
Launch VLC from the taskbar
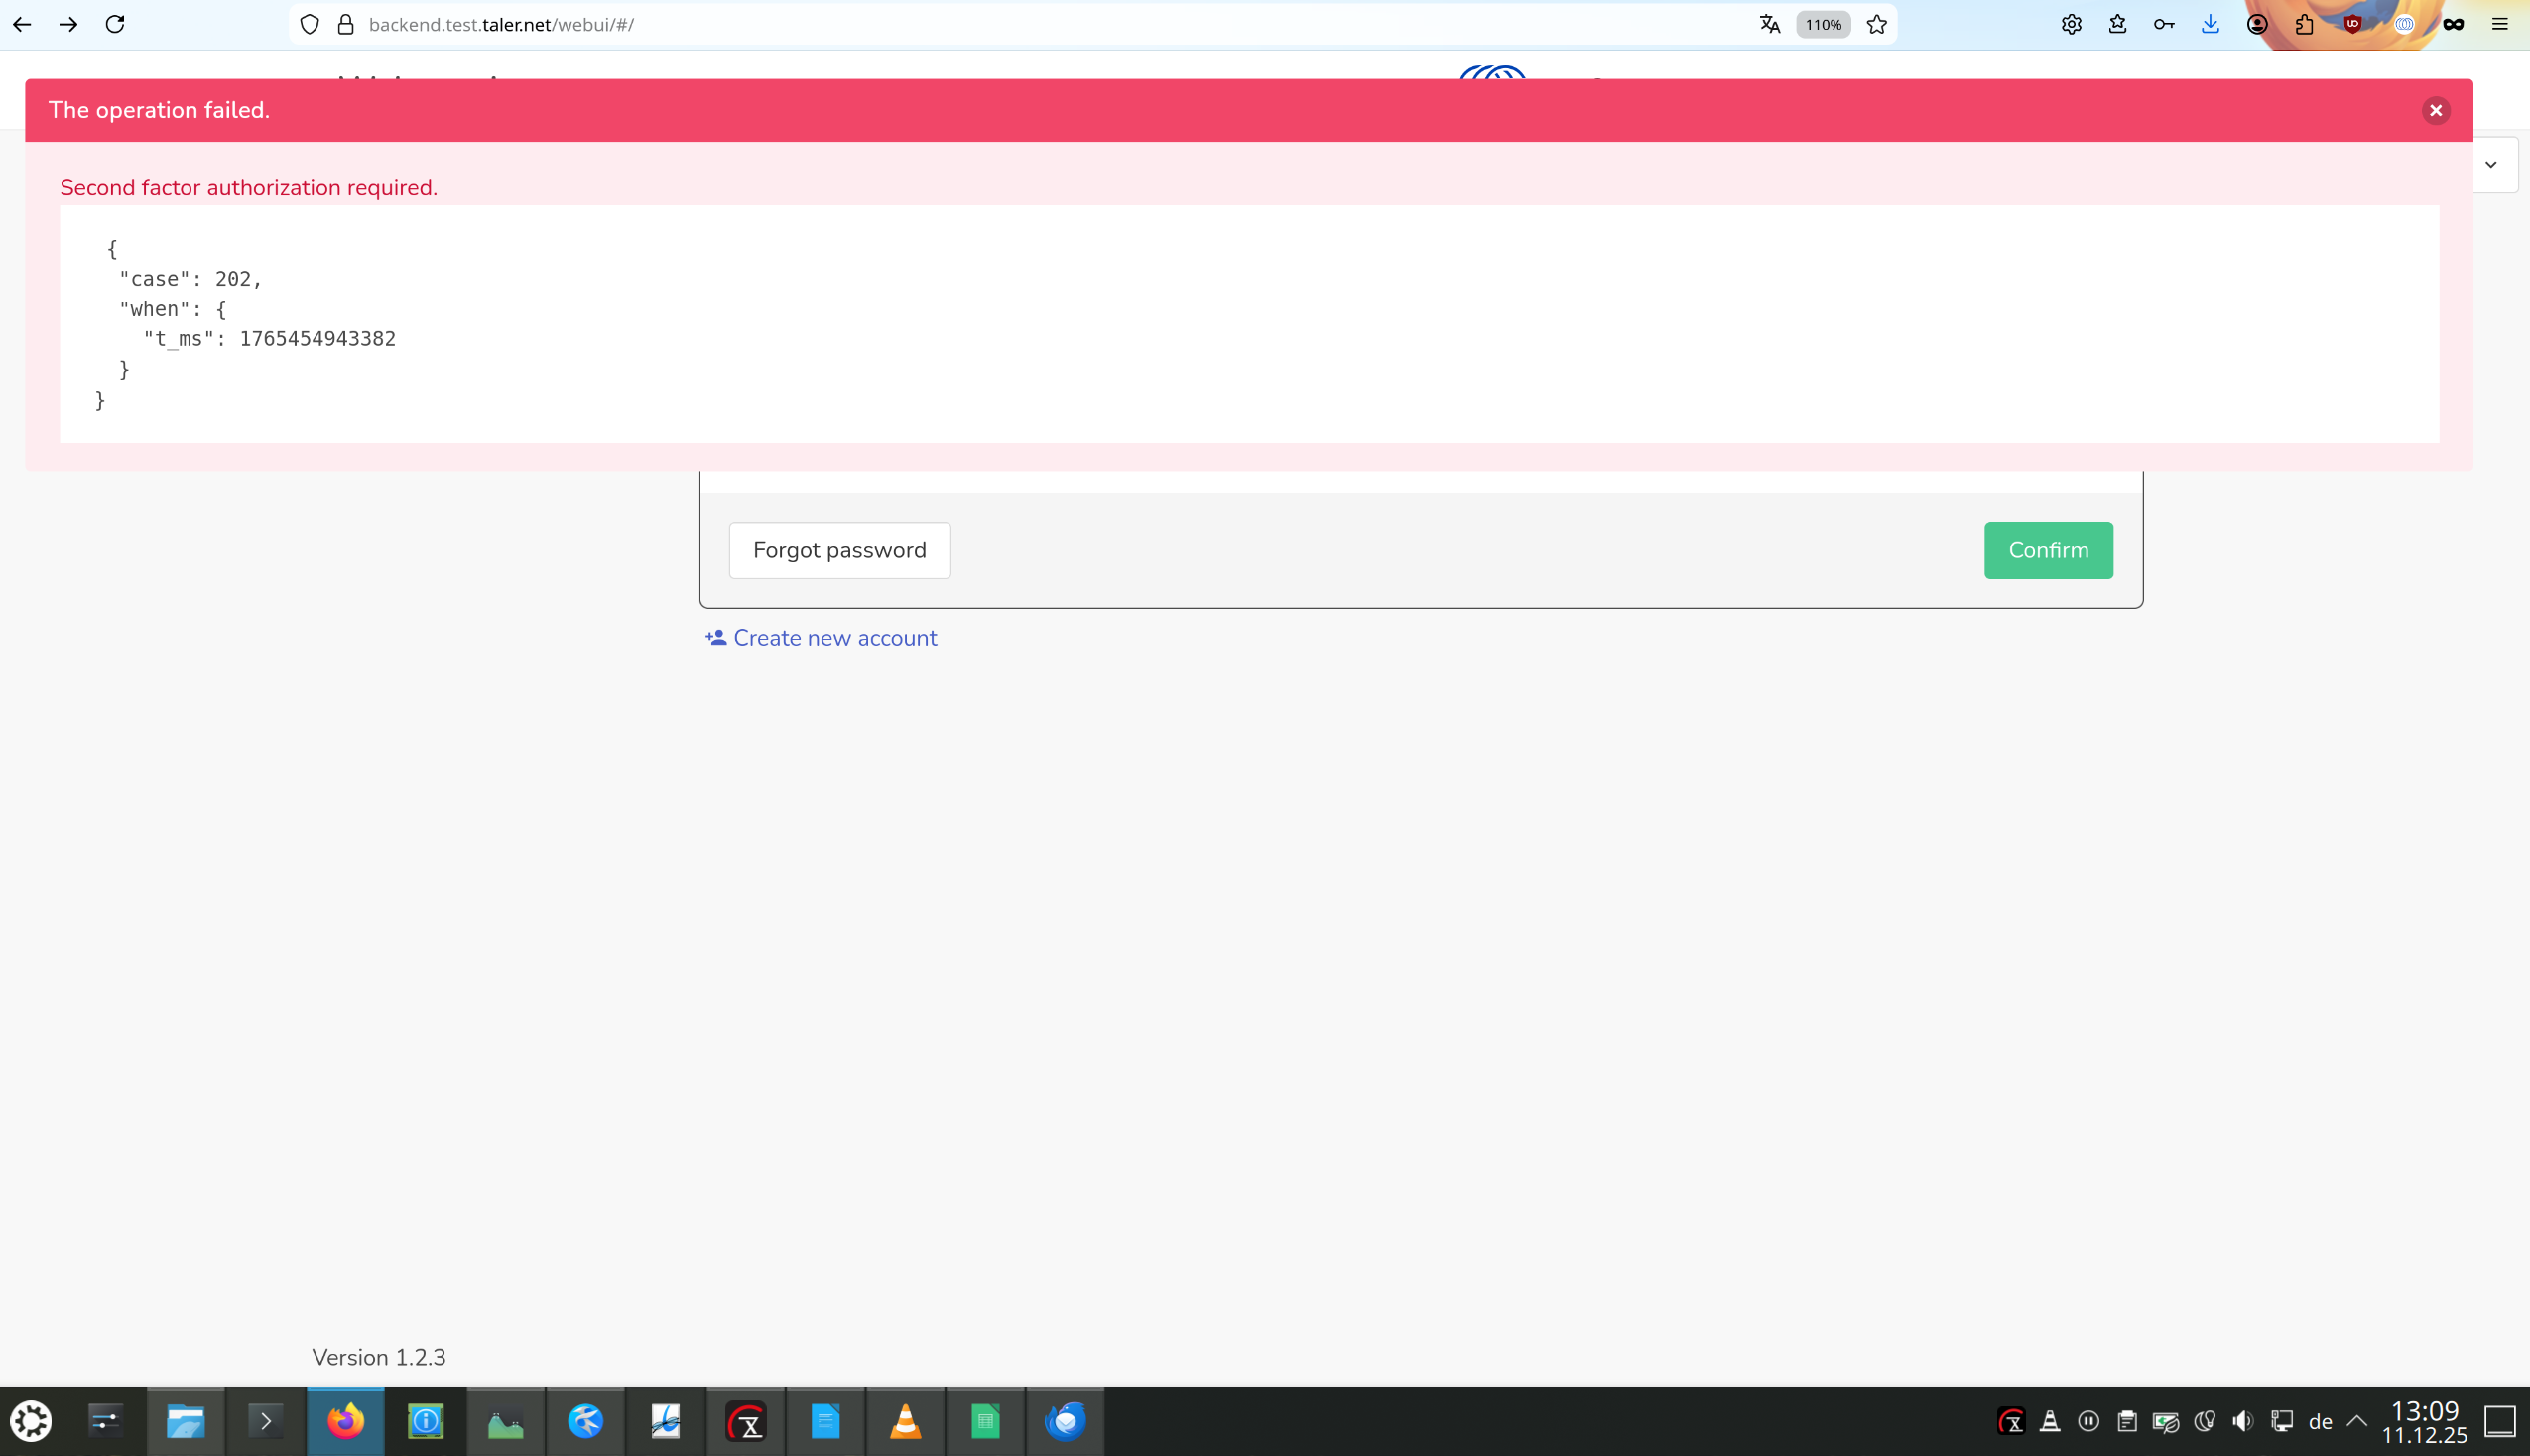pyautogui.click(x=905, y=1421)
